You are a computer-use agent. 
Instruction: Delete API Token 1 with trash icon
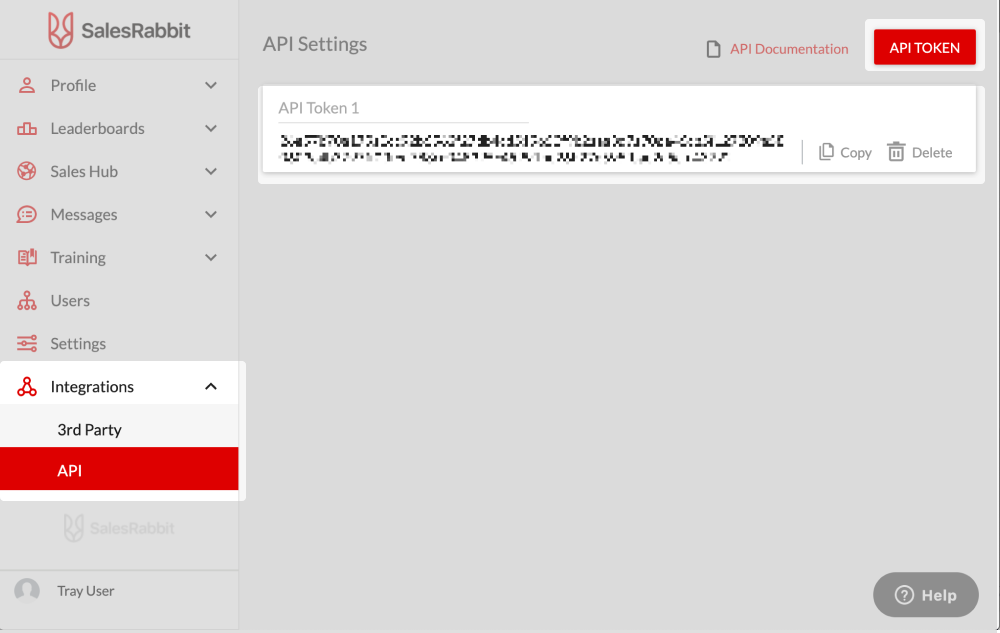pyautogui.click(x=919, y=152)
